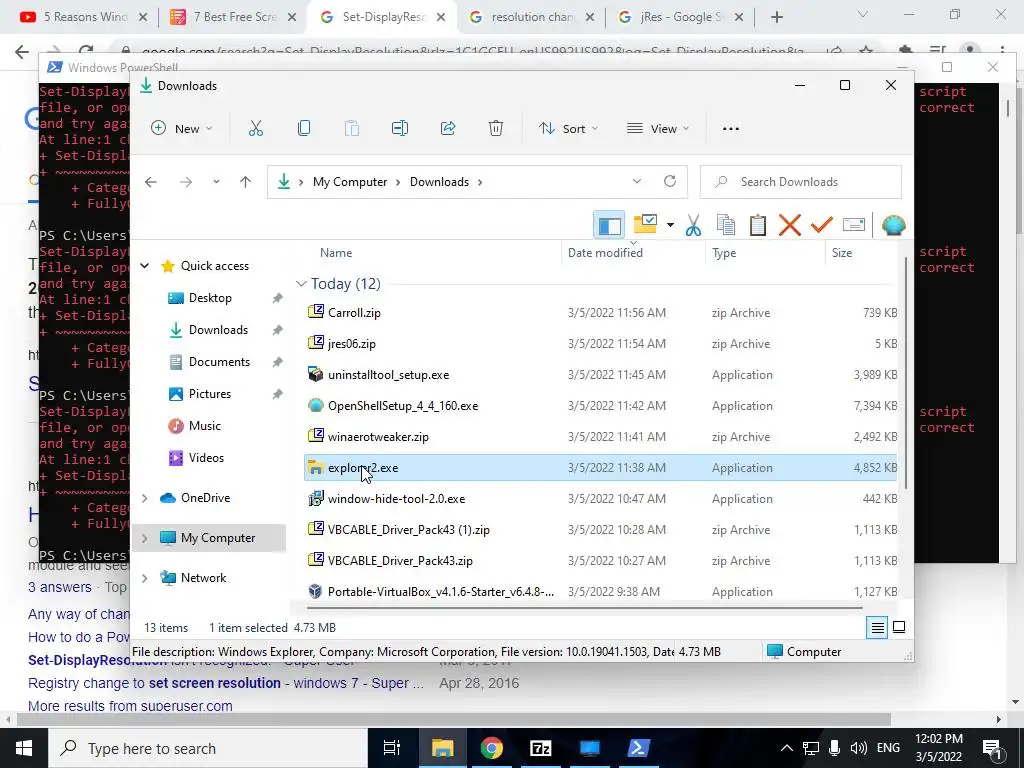
Task: Click in the Search Downloads box
Action: pyautogui.click(x=801, y=182)
